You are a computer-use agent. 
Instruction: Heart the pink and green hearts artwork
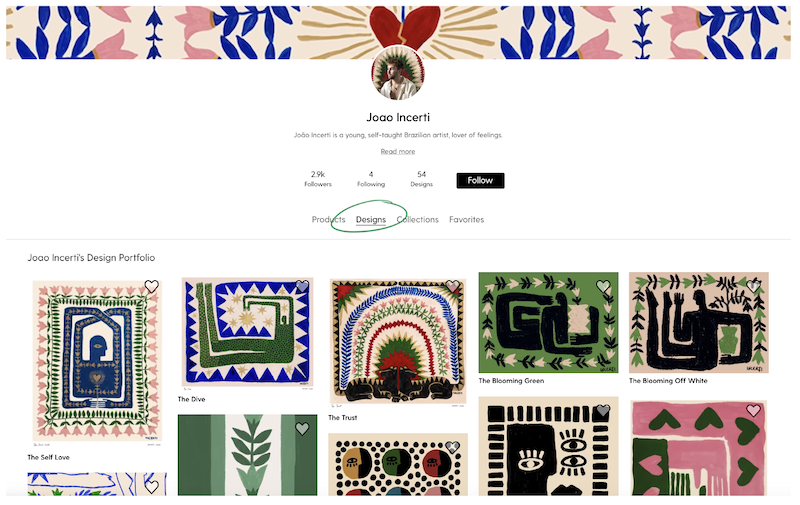[x=754, y=410]
